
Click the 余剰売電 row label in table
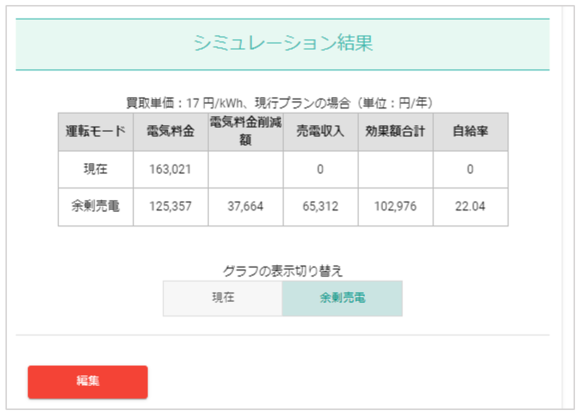pos(96,207)
